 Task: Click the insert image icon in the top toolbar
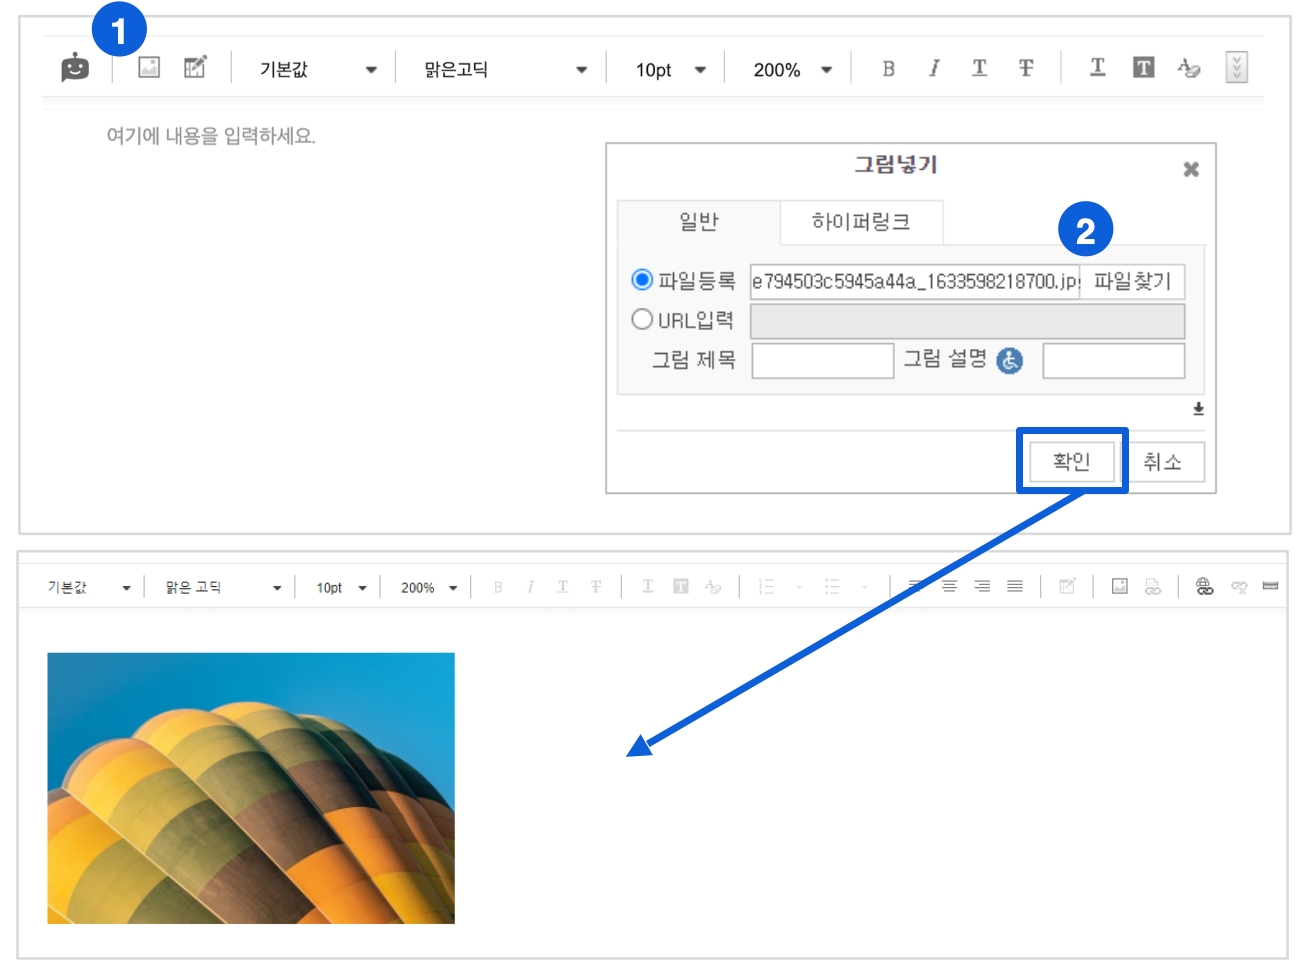(x=149, y=68)
